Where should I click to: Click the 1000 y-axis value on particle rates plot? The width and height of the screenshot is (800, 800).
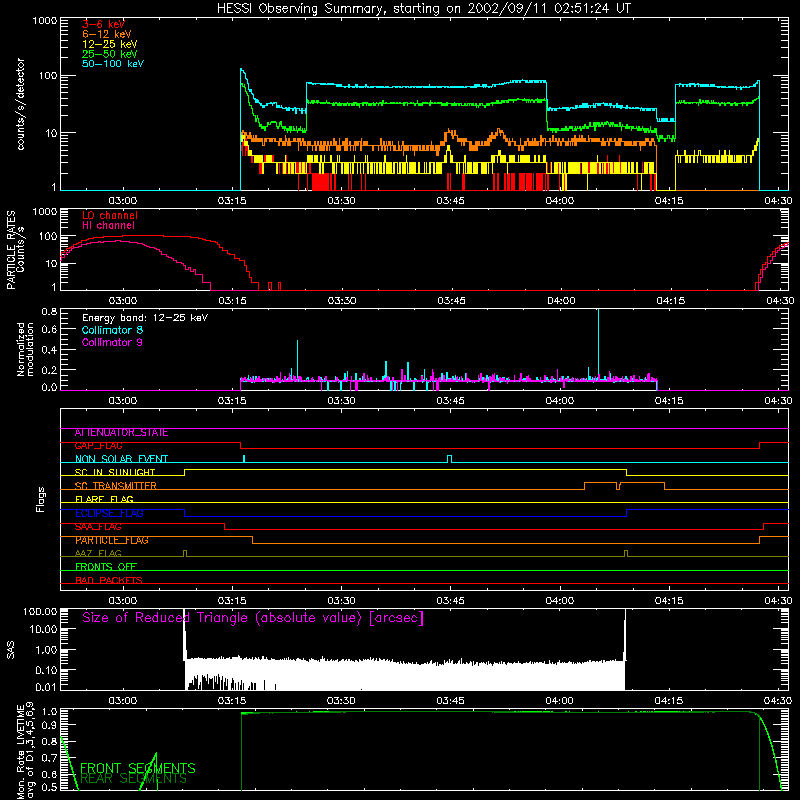coord(45,212)
